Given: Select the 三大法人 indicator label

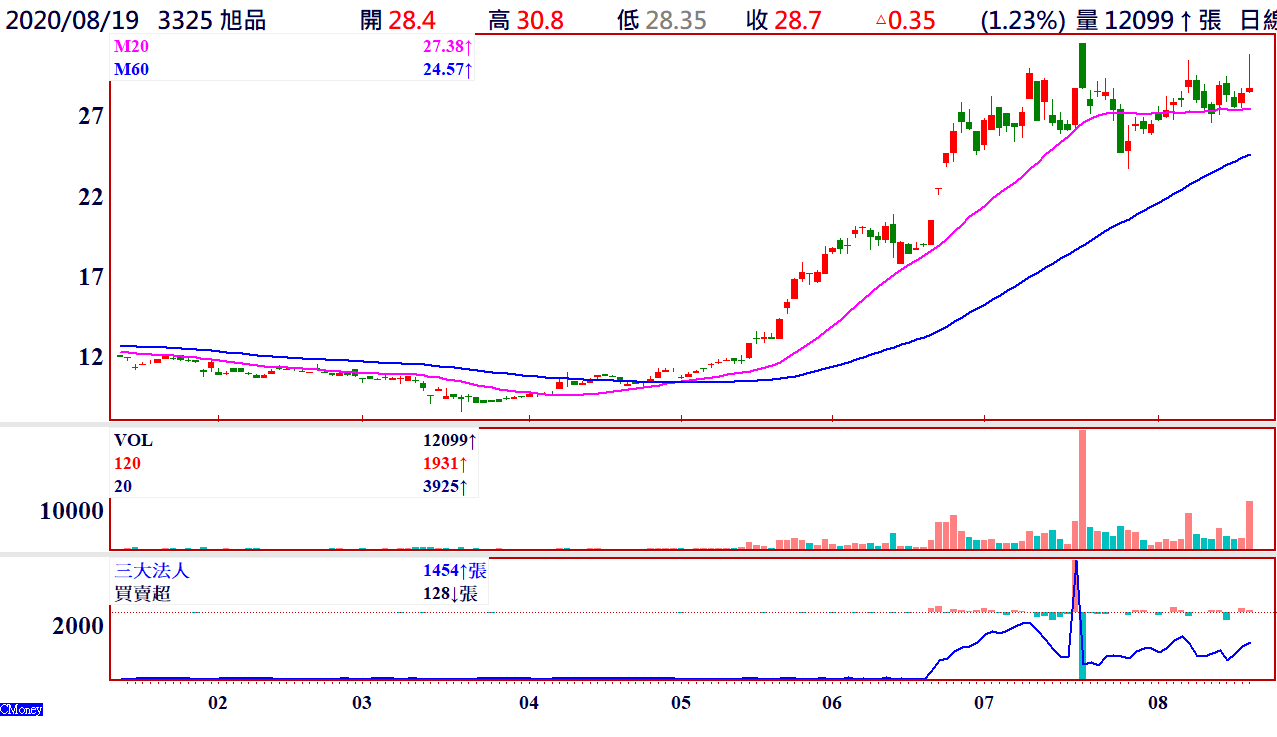Looking at the screenshot, I should tap(151, 571).
